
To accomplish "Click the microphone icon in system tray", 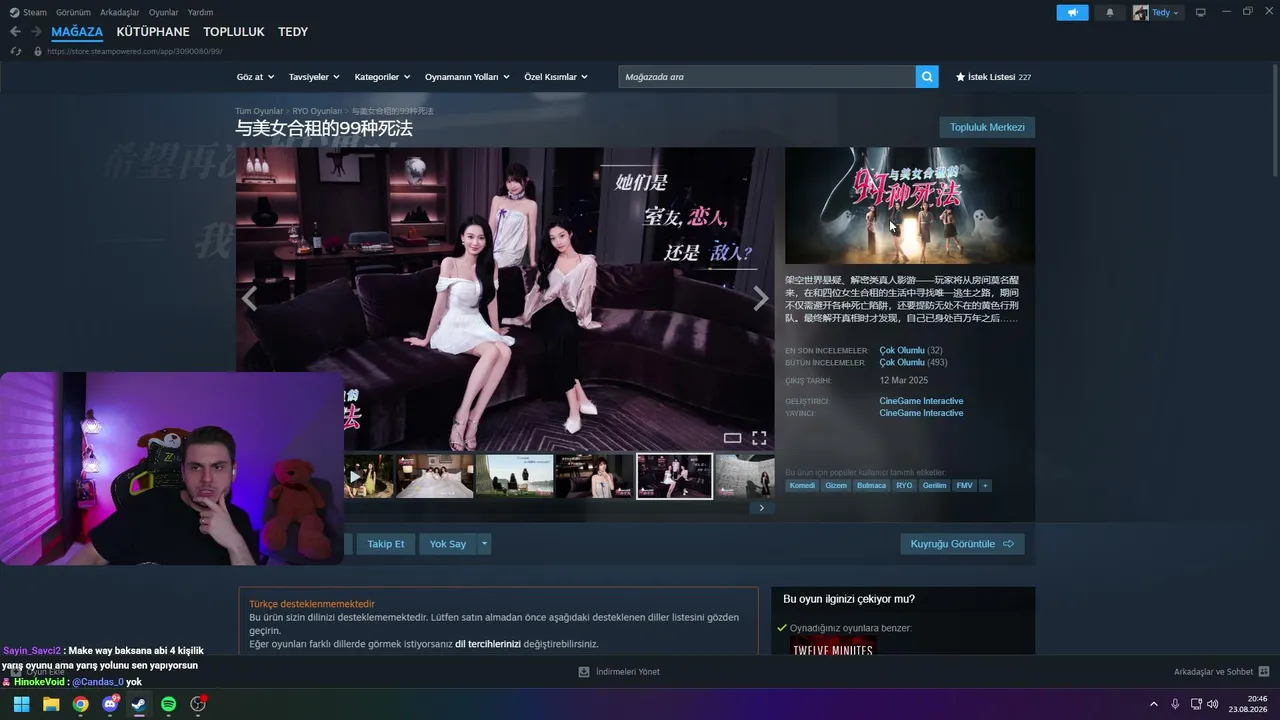I will click(1175, 704).
